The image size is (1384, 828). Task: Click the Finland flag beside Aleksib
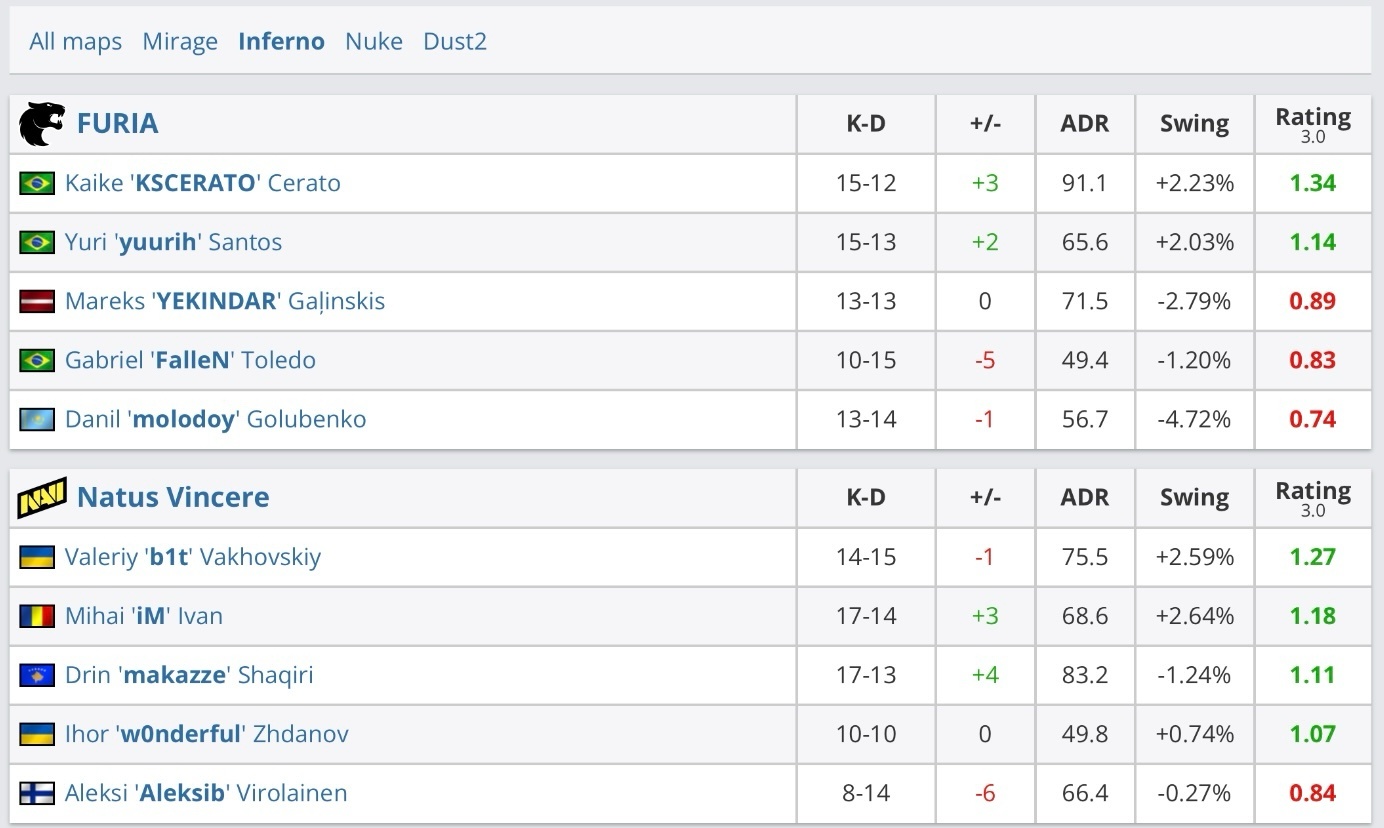click(37, 793)
